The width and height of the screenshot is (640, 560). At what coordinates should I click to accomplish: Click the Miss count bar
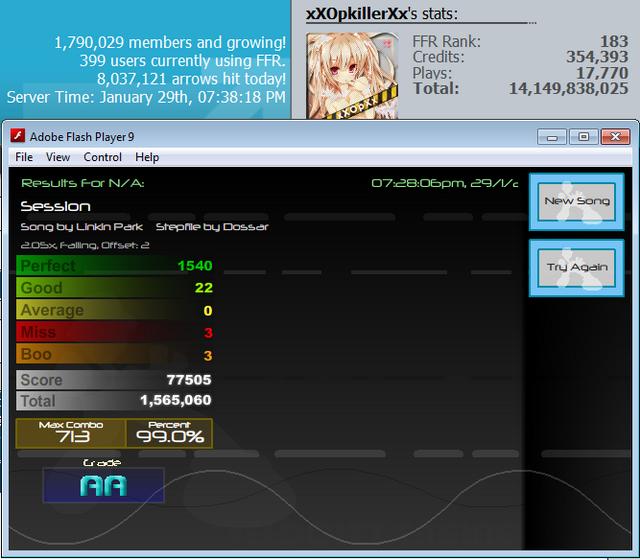pyautogui.click(x=115, y=332)
